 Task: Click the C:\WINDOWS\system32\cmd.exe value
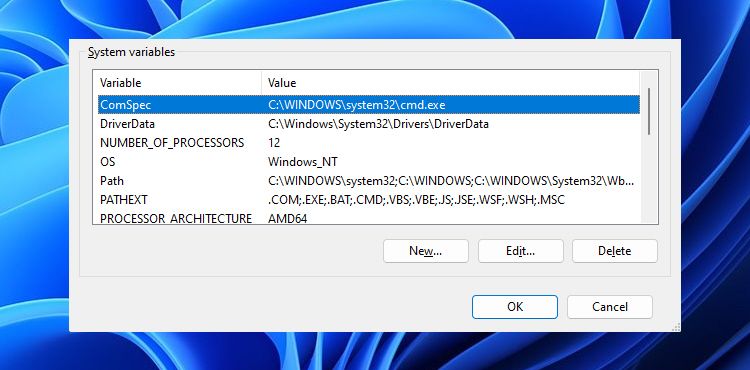(x=357, y=105)
